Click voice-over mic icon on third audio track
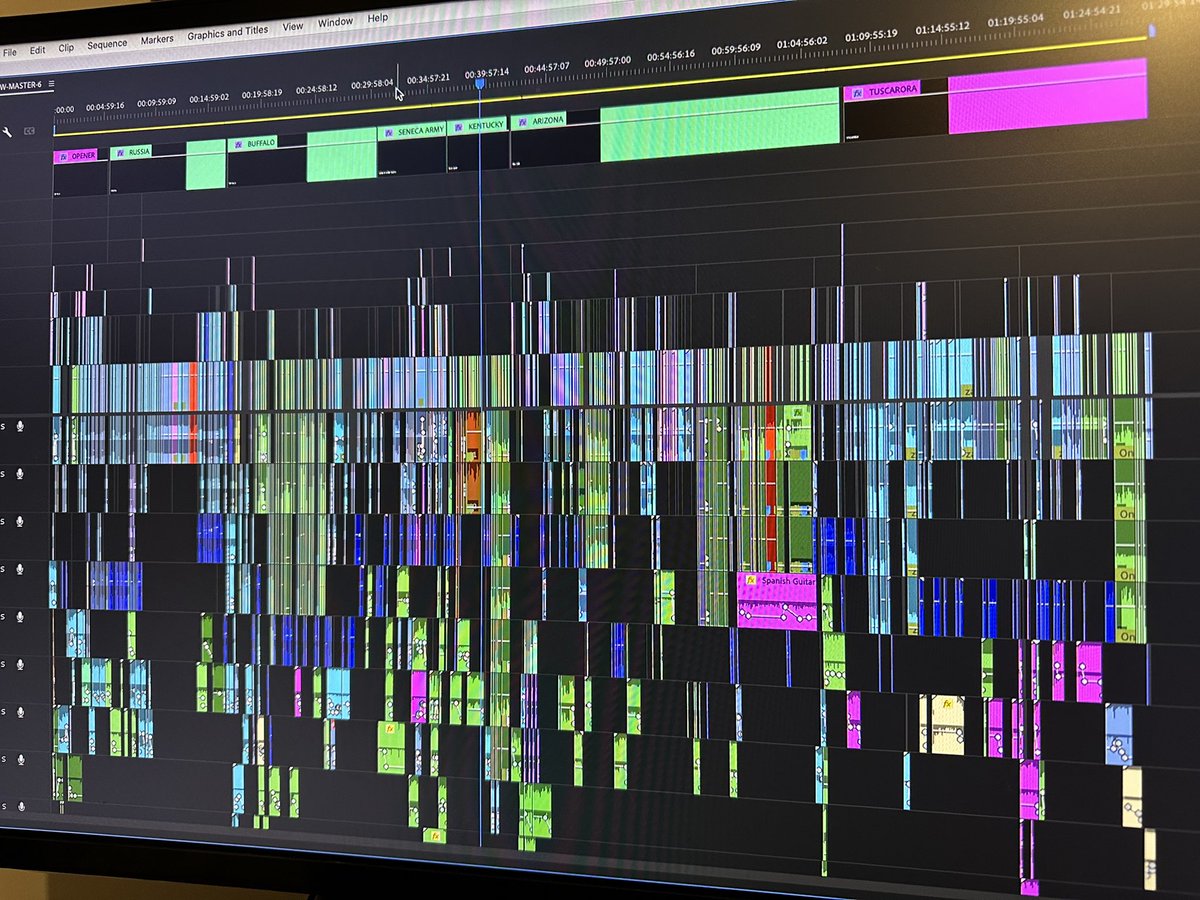The image size is (1200, 900). (x=20, y=522)
